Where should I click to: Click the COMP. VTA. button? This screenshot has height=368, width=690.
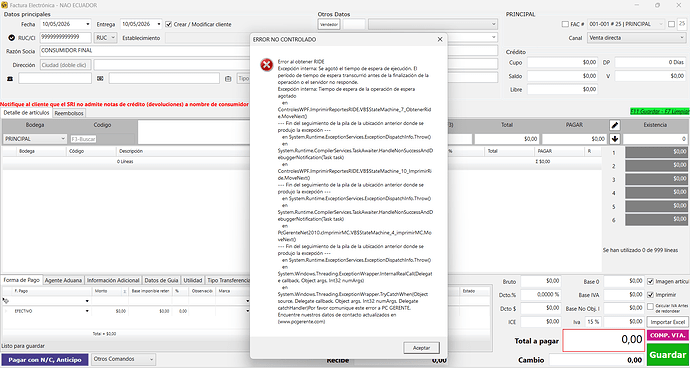click(x=668, y=335)
